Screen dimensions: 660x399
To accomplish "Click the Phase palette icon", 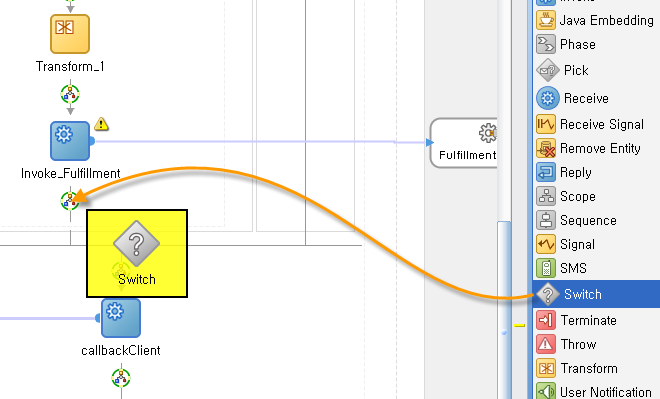I will click(x=546, y=44).
